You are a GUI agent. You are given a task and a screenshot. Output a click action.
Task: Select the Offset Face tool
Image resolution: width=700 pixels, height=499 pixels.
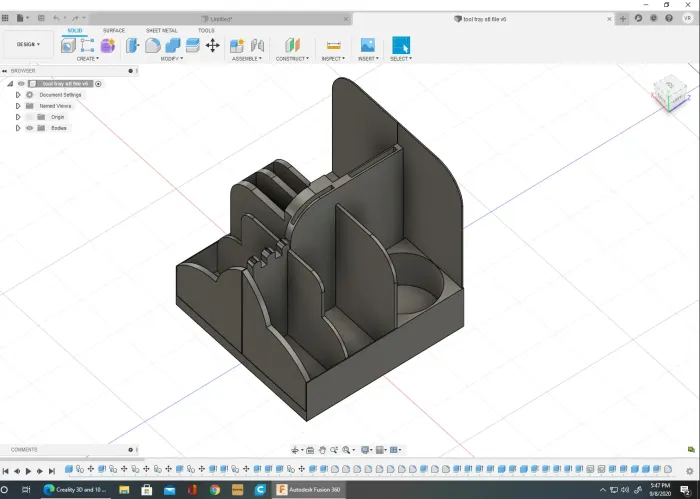point(192,45)
